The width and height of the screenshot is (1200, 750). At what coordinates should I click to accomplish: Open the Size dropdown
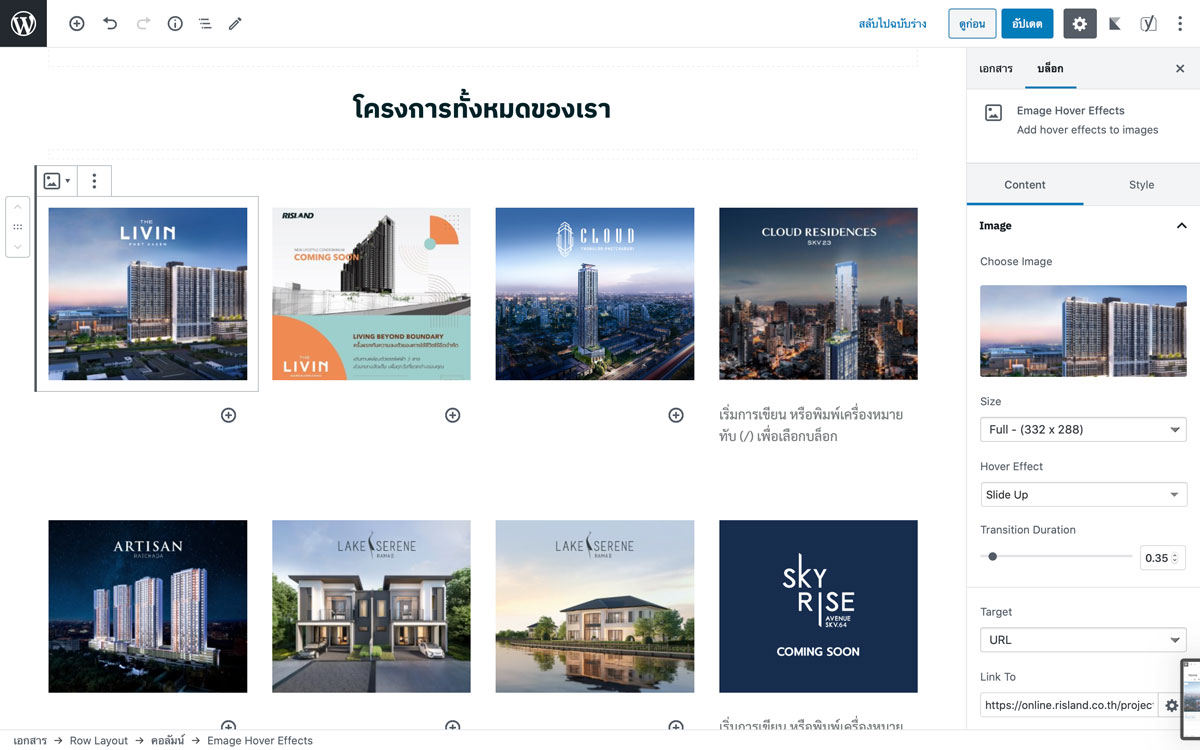point(1083,429)
